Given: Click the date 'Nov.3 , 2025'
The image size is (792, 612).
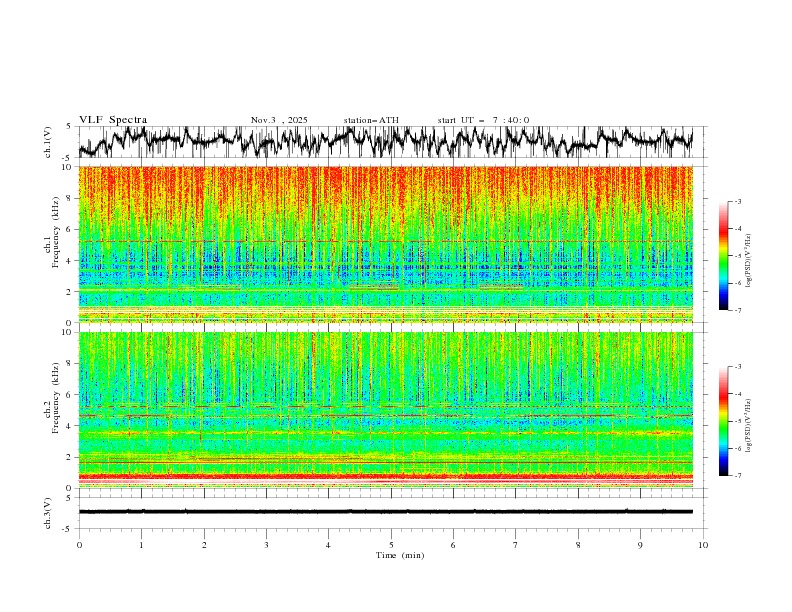Looking at the screenshot, I should pyautogui.click(x=279, y=120).
